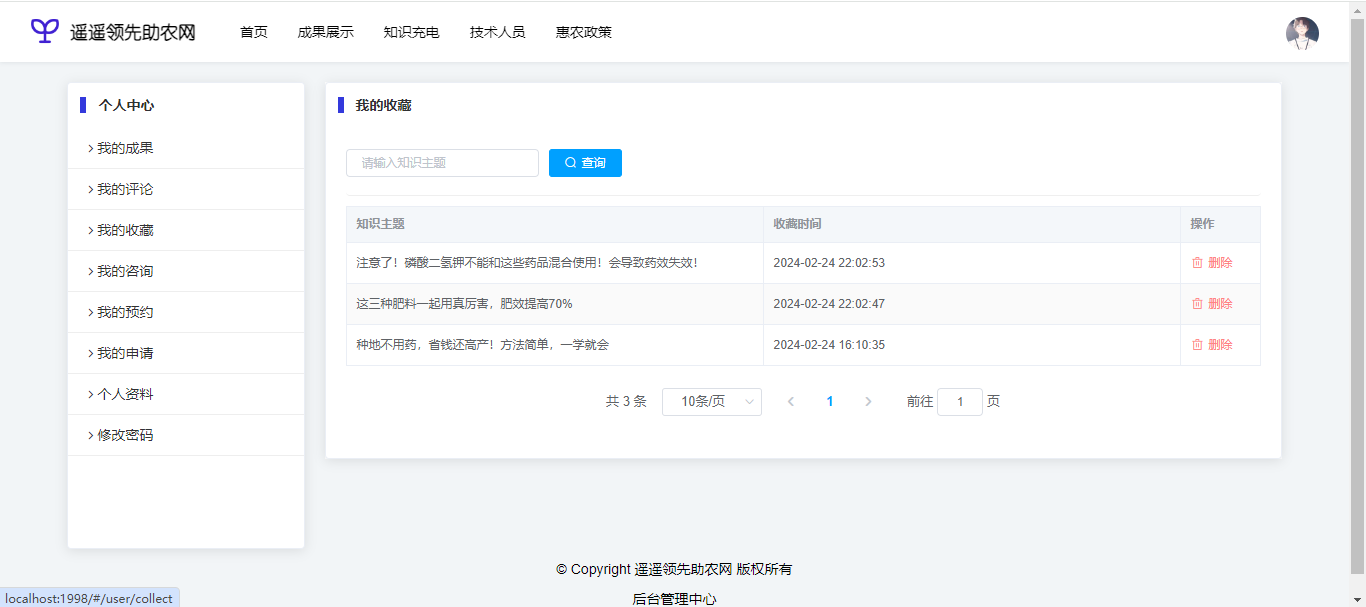
Task: Open 首页 in top navigation
Action: coord(254,32)
